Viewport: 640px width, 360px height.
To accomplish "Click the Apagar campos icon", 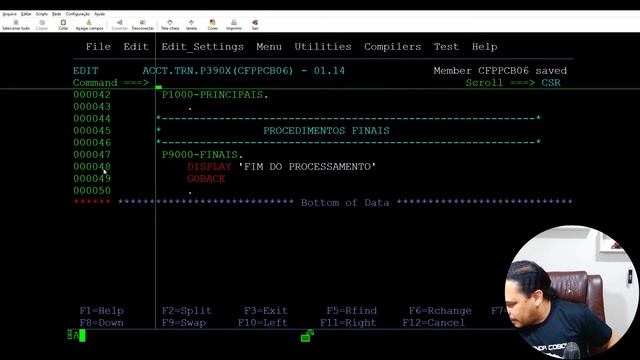I will pyautogui.click(x=89, y=25).
